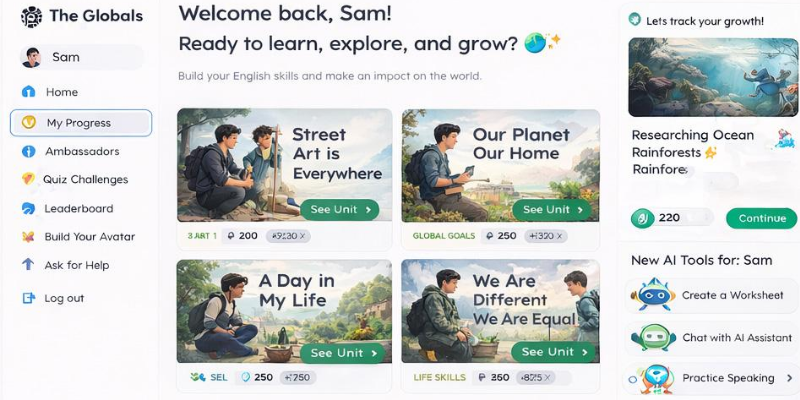Click the Home house icon
The width and height of the screenshot is (800, 400).
[x=29, y=92]
